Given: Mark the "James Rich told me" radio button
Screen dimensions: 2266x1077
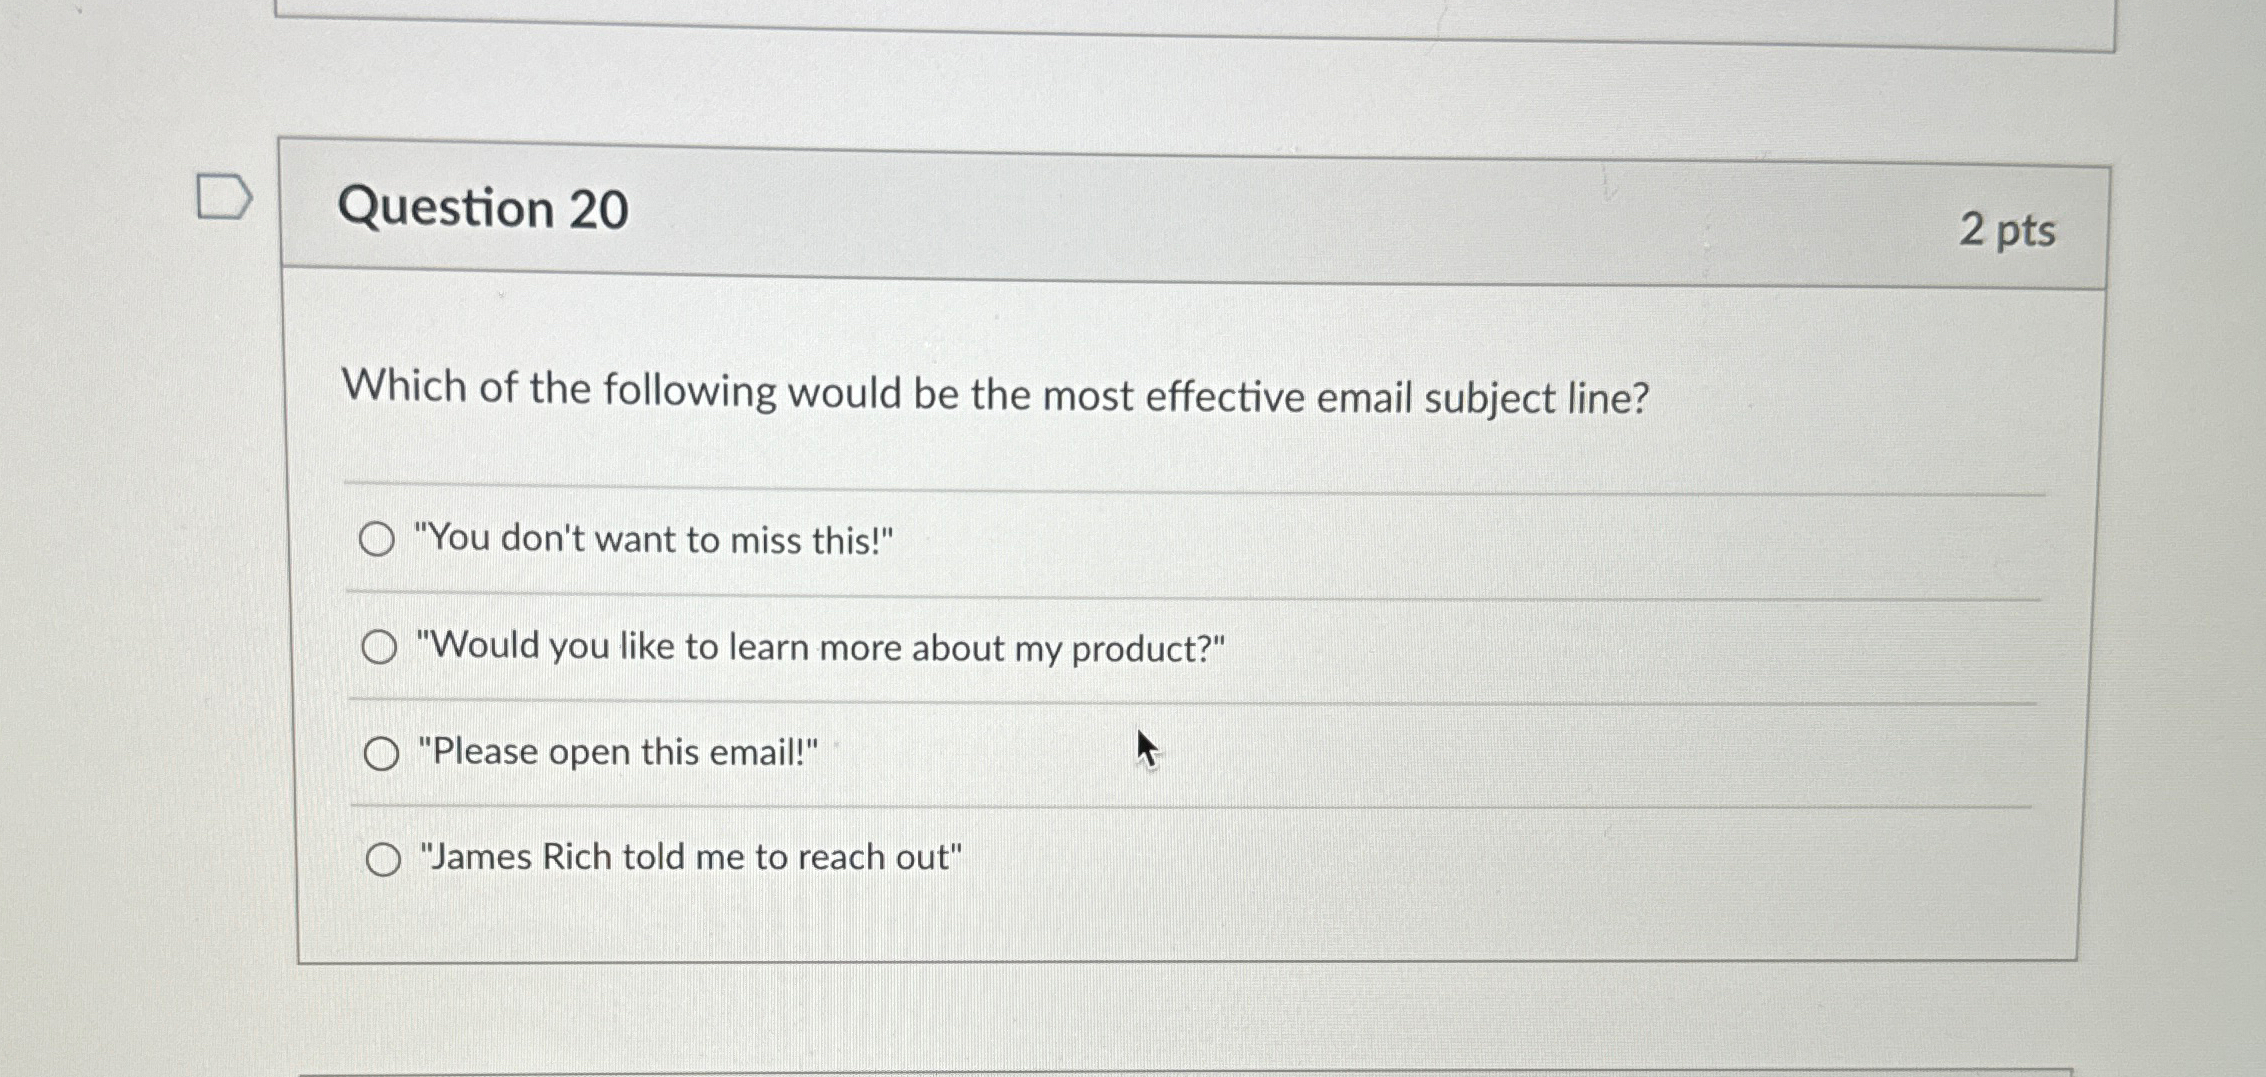Looking at the screenshot, I should pyautogui.click(x=383, y=859).
